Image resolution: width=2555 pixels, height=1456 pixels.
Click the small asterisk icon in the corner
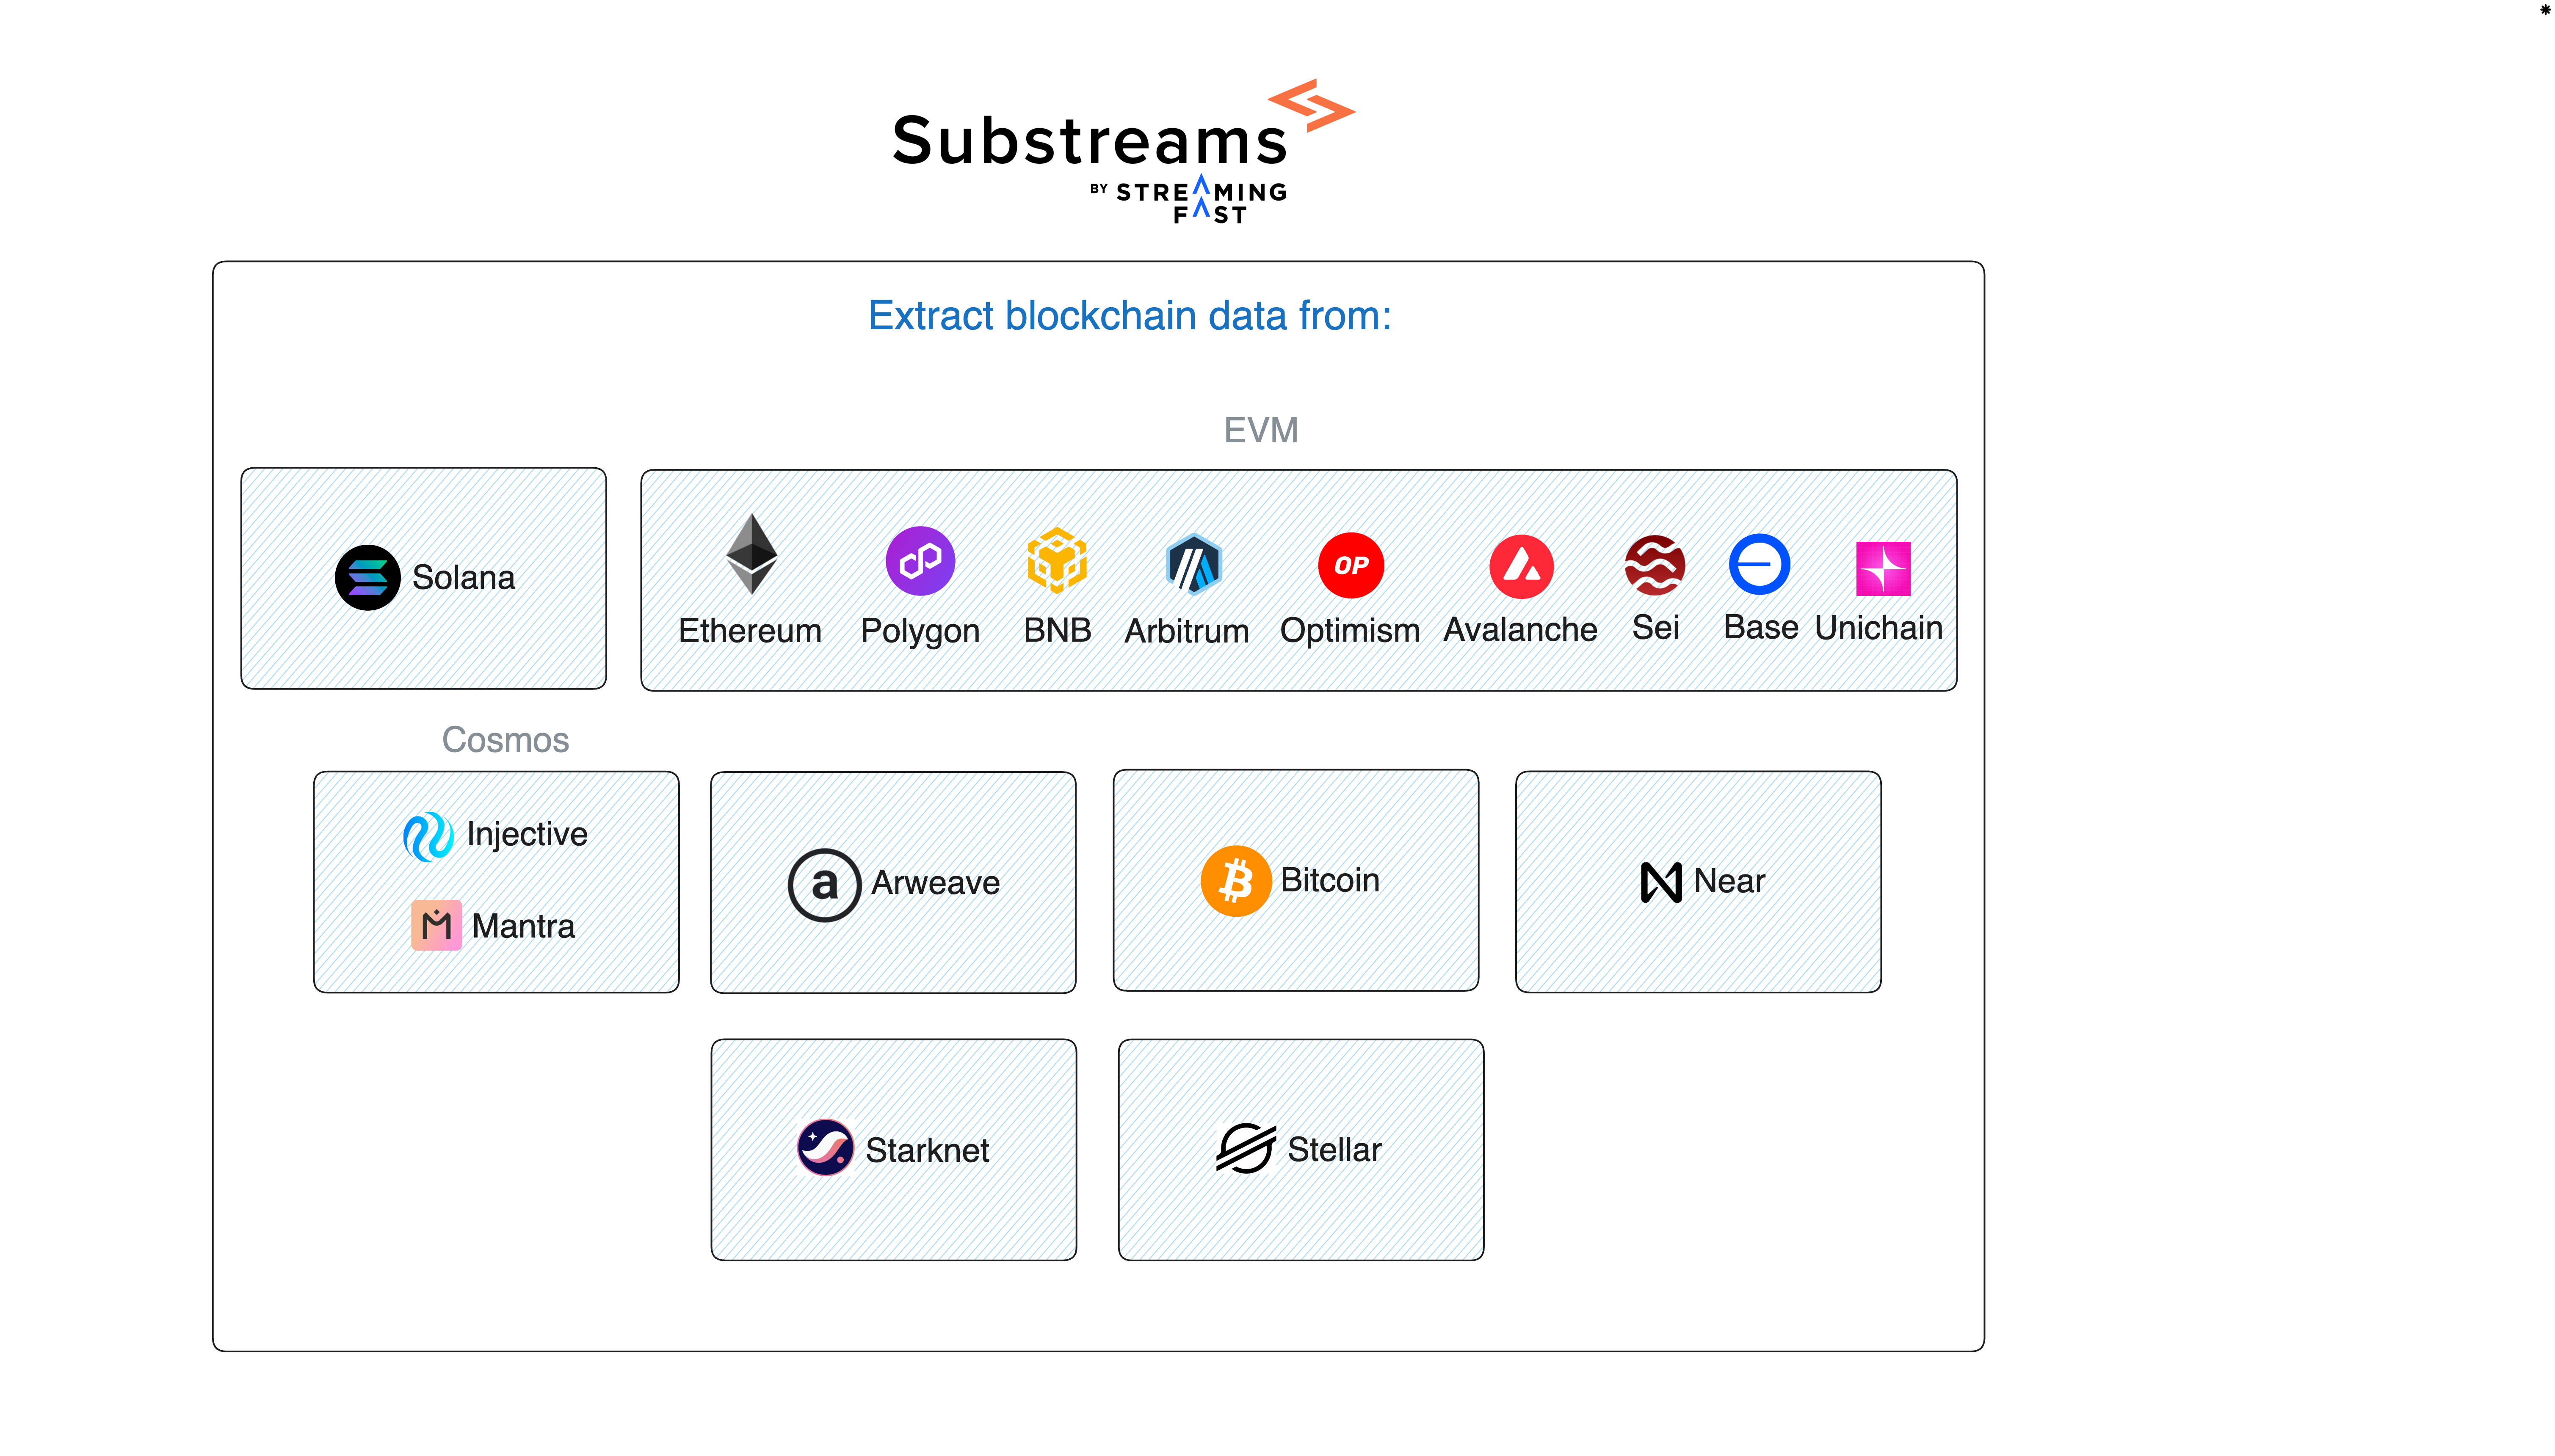point(2545,10)
